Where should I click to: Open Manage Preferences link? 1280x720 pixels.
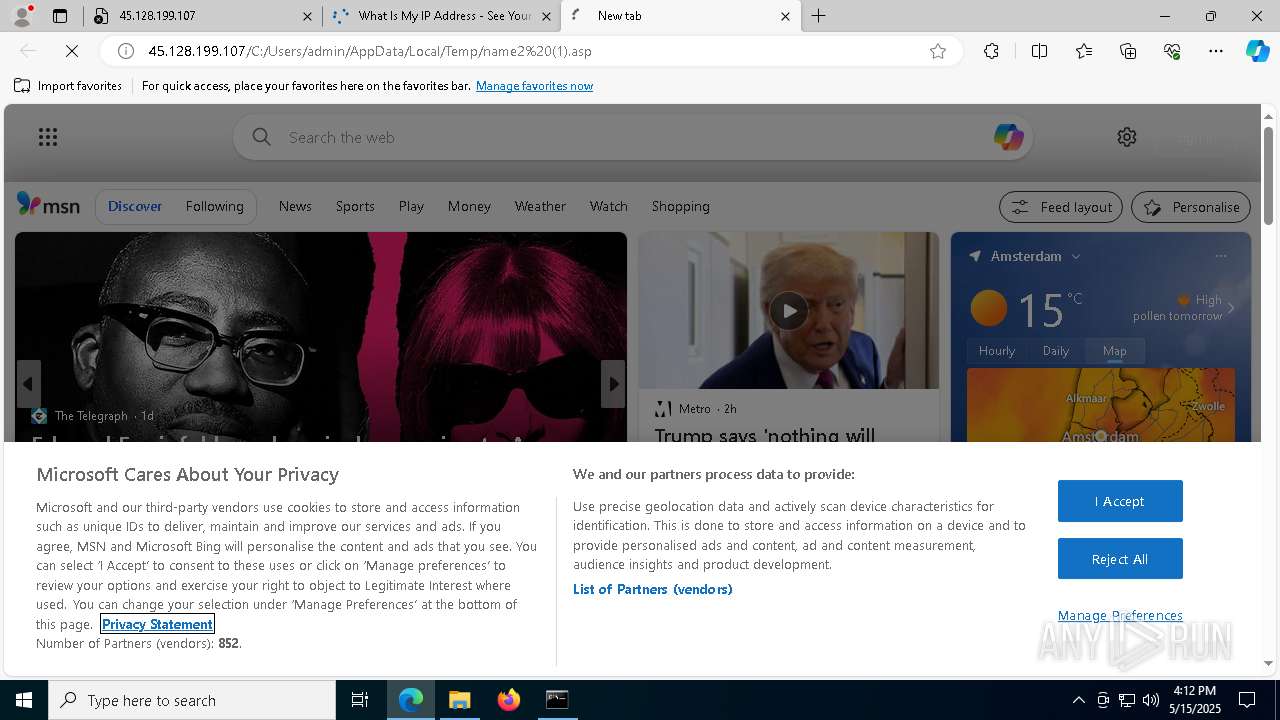click(1120, 615)
